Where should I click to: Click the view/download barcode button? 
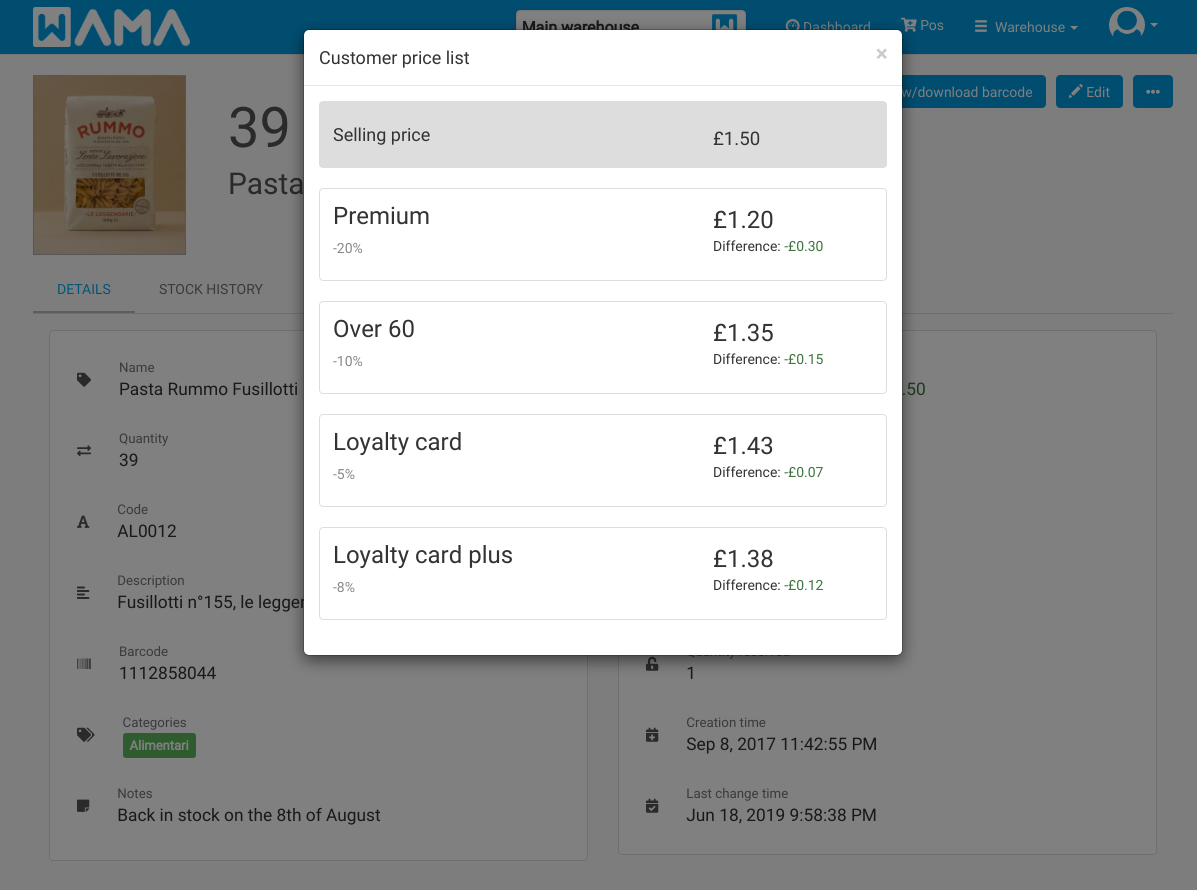(x=973, y=92)
